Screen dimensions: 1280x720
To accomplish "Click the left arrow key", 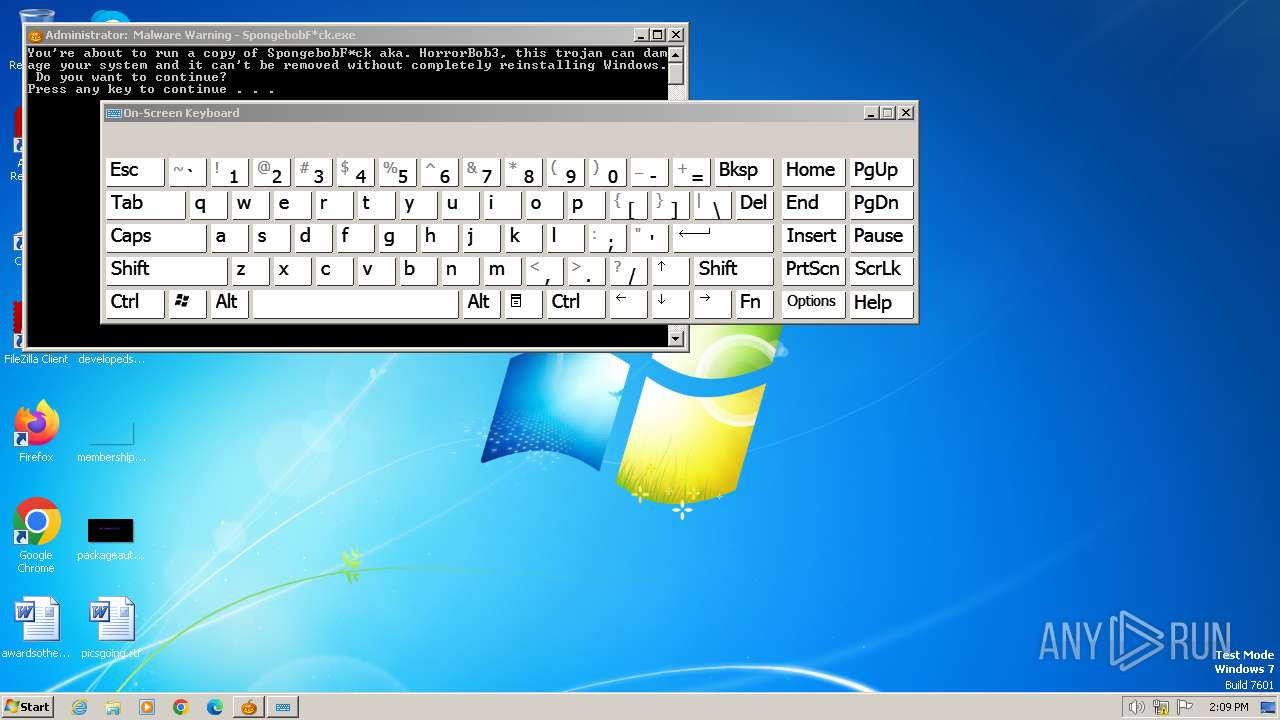I will [628, 303].
